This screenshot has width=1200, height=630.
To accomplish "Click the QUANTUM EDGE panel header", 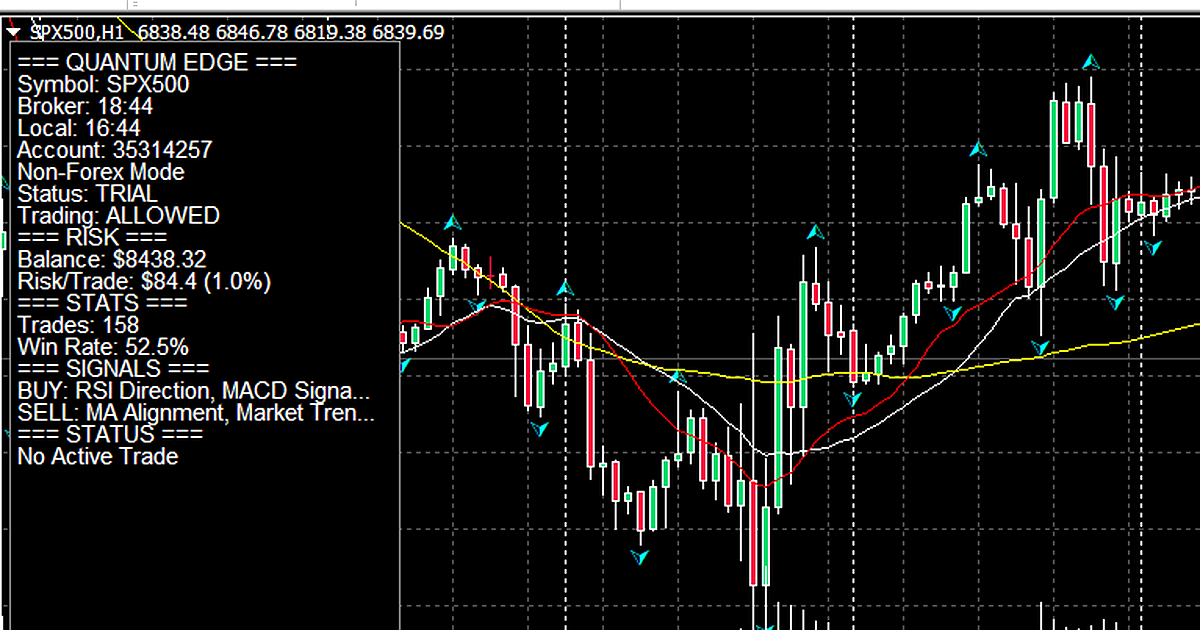I will pos(156,62).
